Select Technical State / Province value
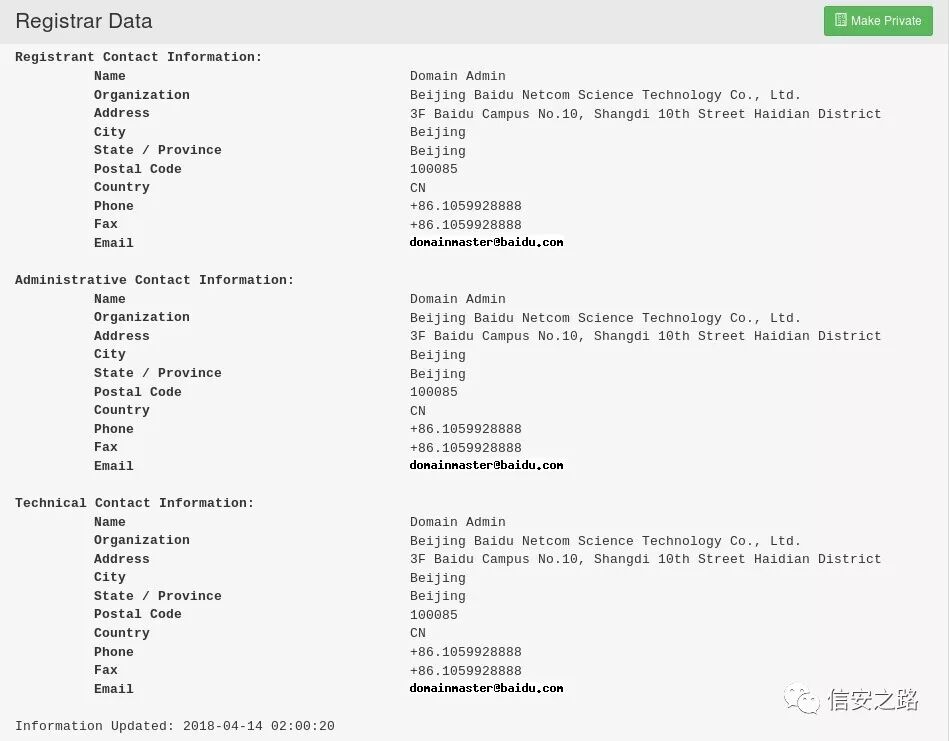Viewport: 949px width, 741px height. point(438,596)
